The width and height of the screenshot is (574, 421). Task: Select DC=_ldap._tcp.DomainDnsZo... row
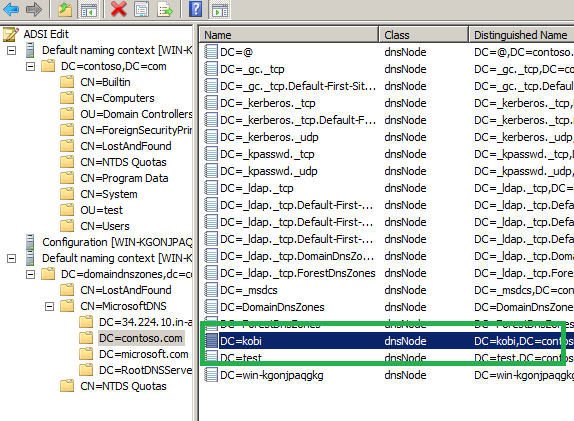[389, 256]
